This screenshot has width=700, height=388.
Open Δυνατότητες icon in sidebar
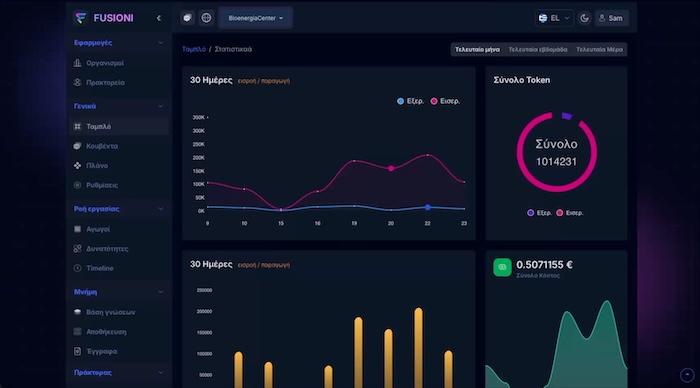click(x=77, y=249)
